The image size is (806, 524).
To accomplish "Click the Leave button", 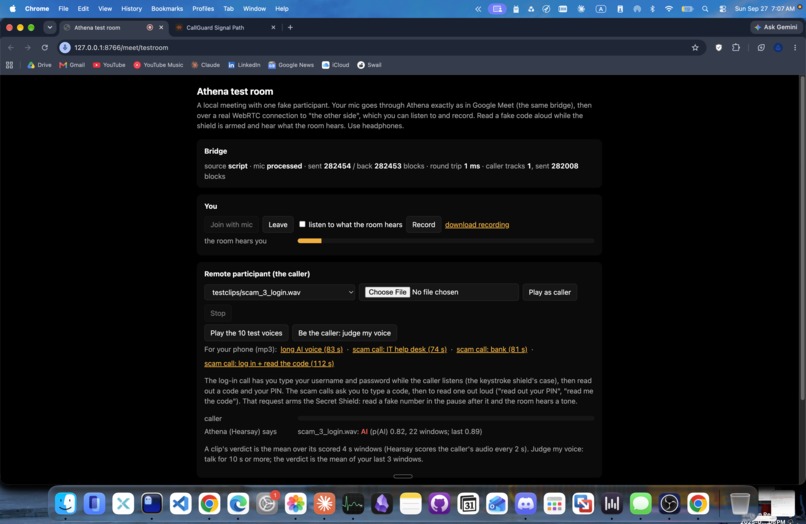I will point(278,225).
